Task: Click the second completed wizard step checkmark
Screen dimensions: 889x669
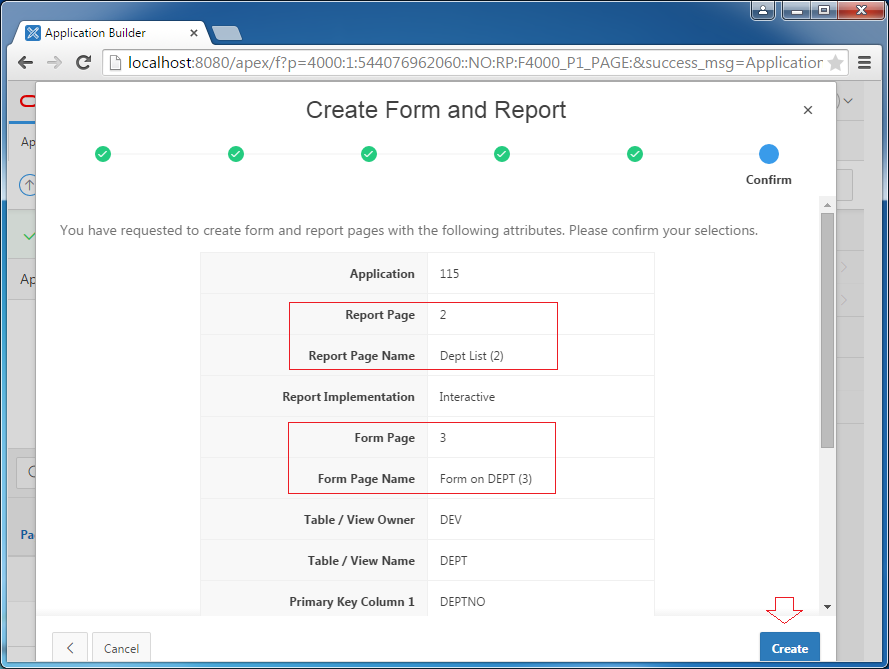Action: pos(236,154)
